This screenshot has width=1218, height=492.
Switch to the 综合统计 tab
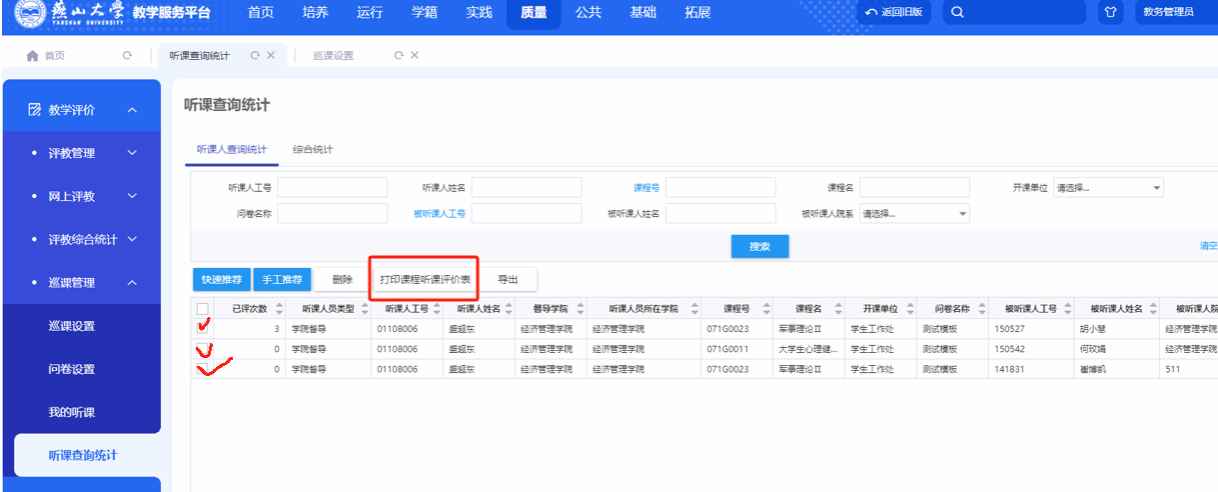point(312,149)
